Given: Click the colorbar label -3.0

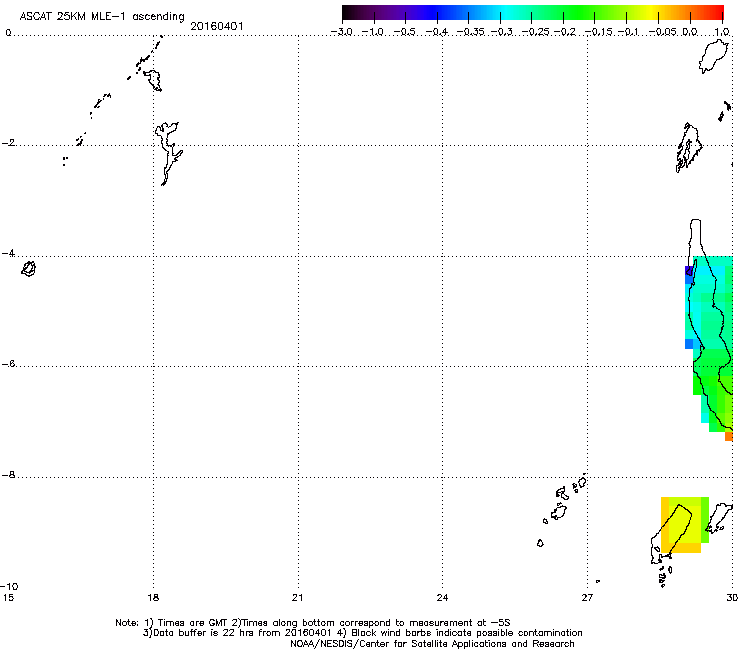Looking at the screenshot, I should 341,32.
